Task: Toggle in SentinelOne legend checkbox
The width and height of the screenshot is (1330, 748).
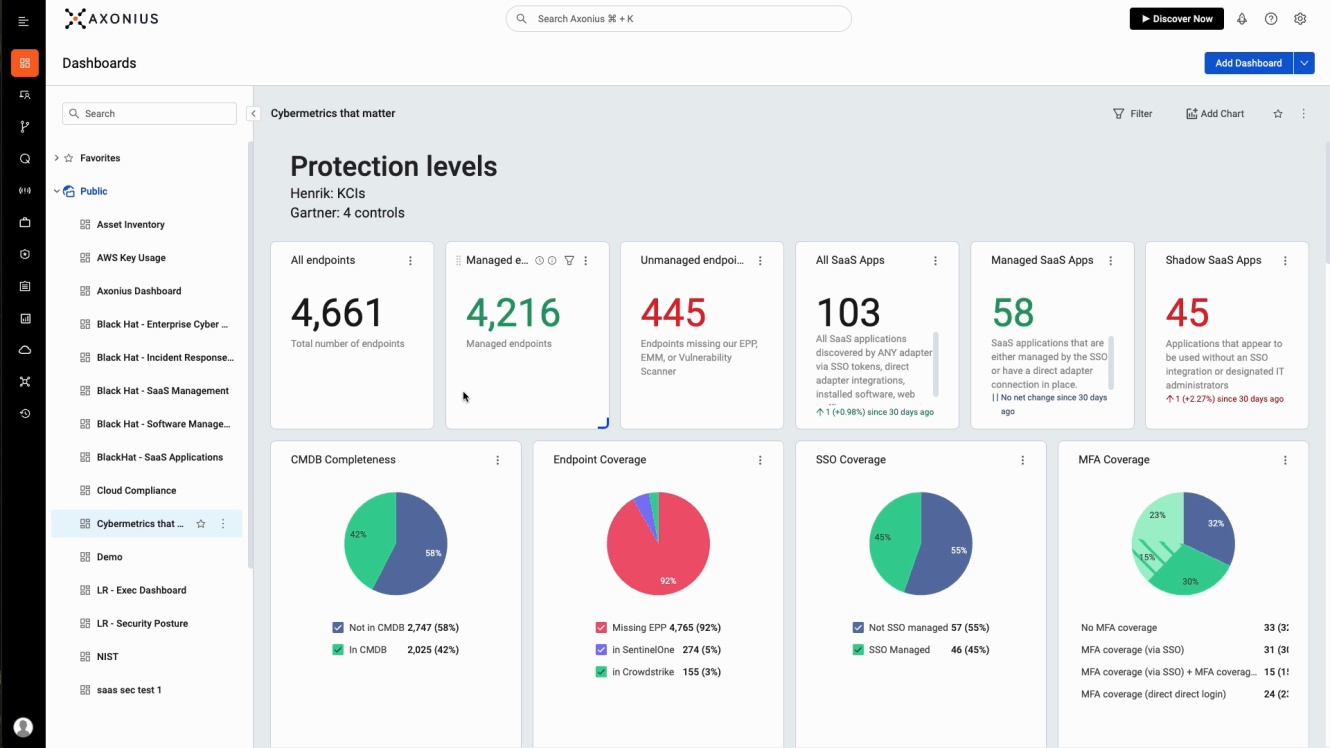Action: click(601, 650)
